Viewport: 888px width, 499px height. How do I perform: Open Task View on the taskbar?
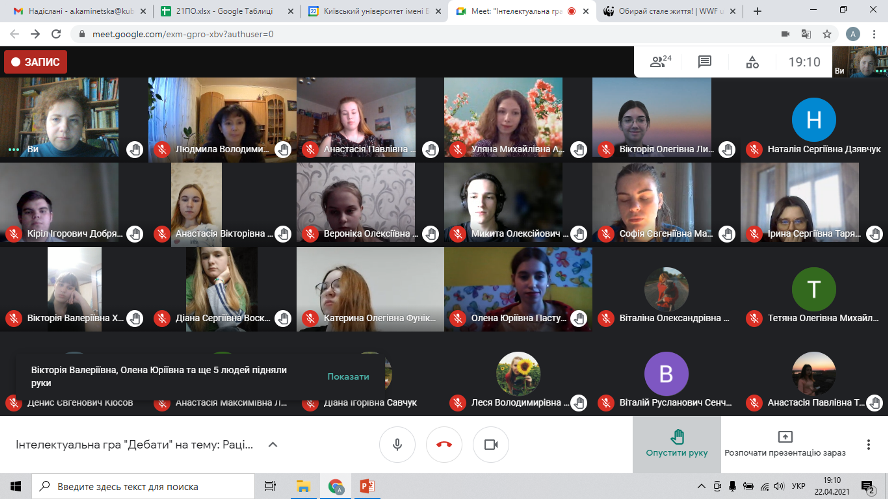270,486
